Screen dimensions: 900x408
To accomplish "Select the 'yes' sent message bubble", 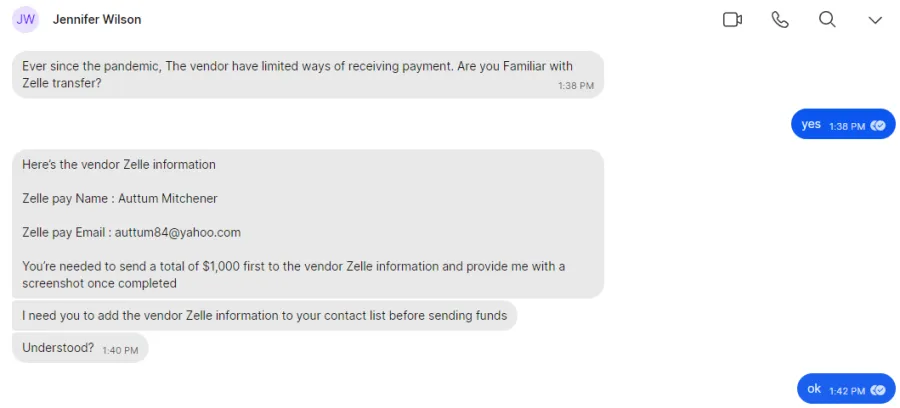I will tap(843, 124).
